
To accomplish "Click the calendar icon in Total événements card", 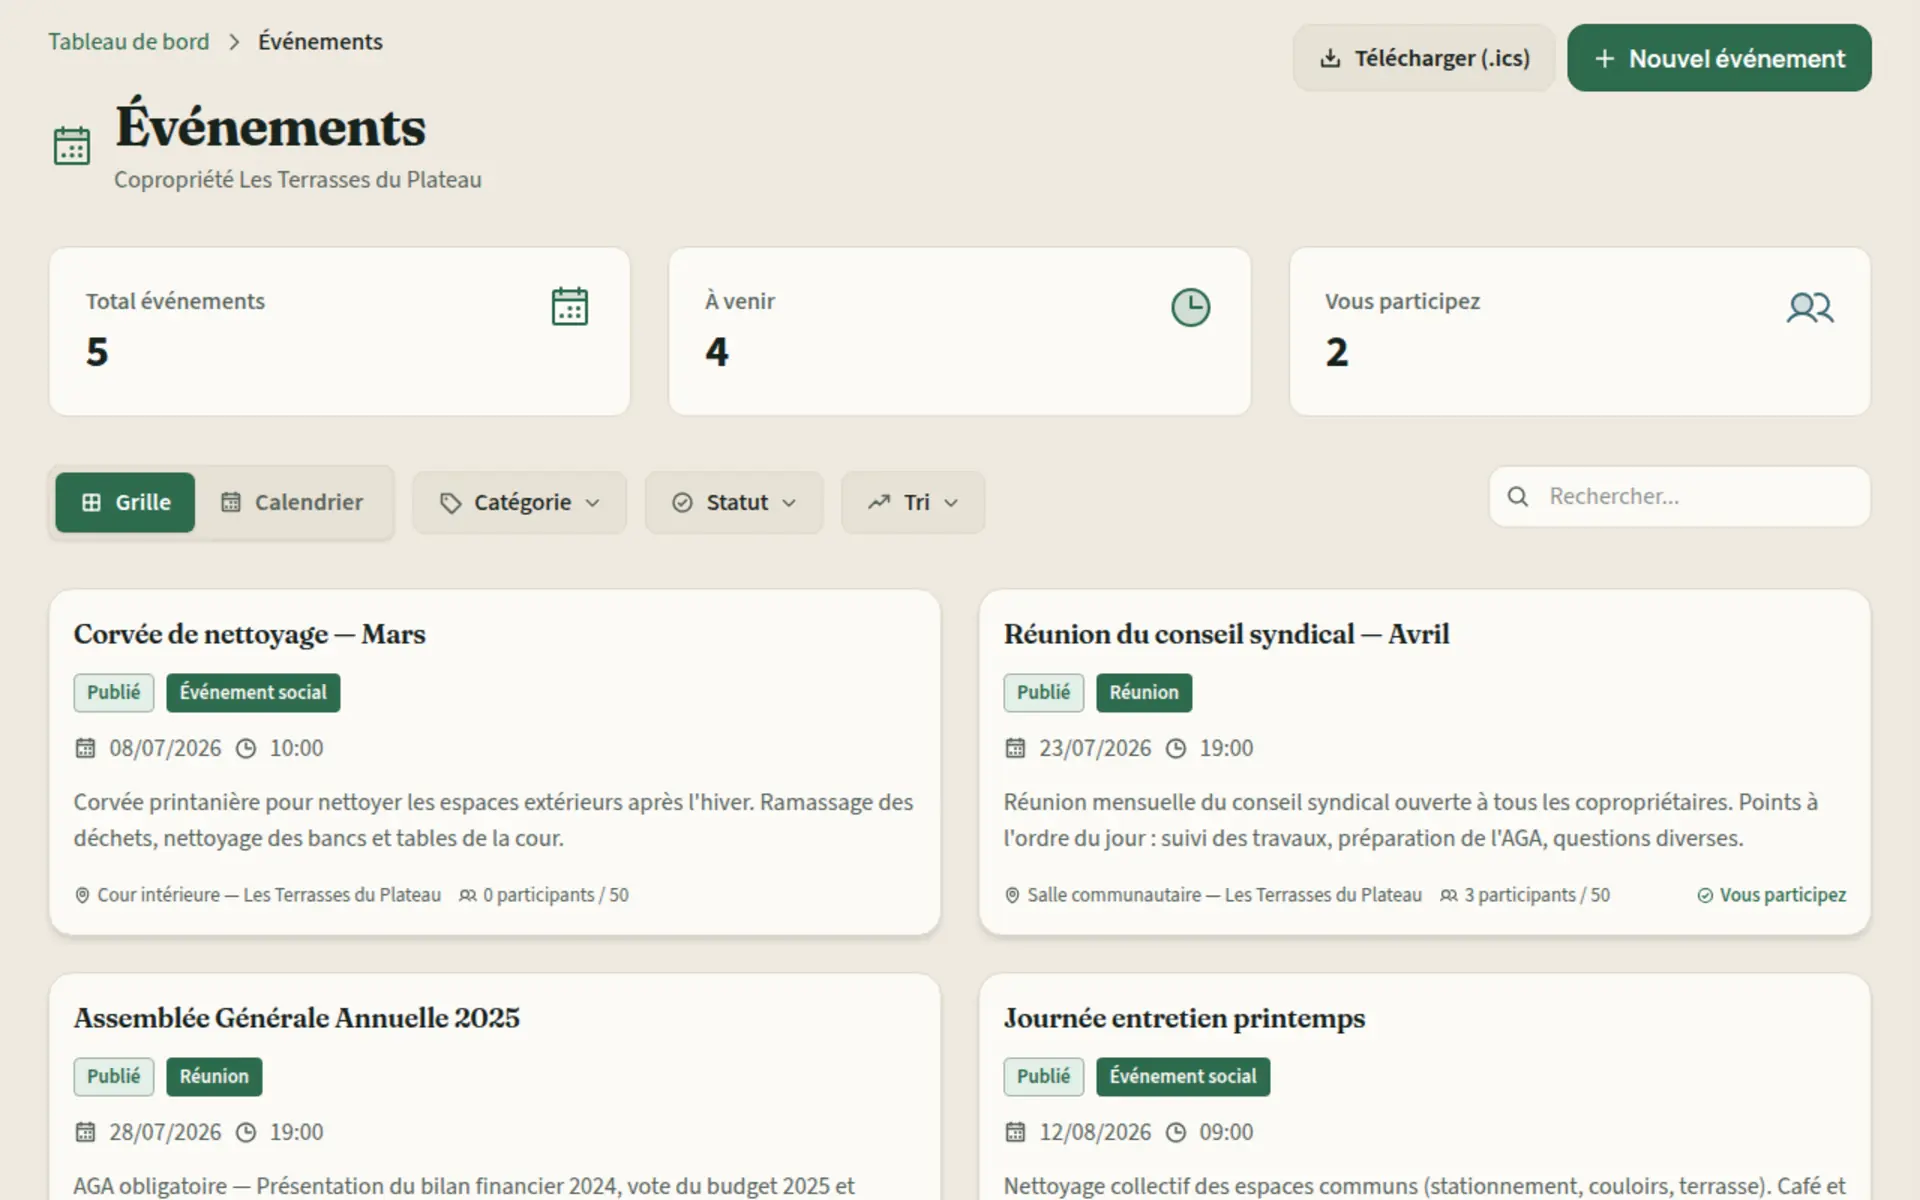I will (x=570, y=306).
